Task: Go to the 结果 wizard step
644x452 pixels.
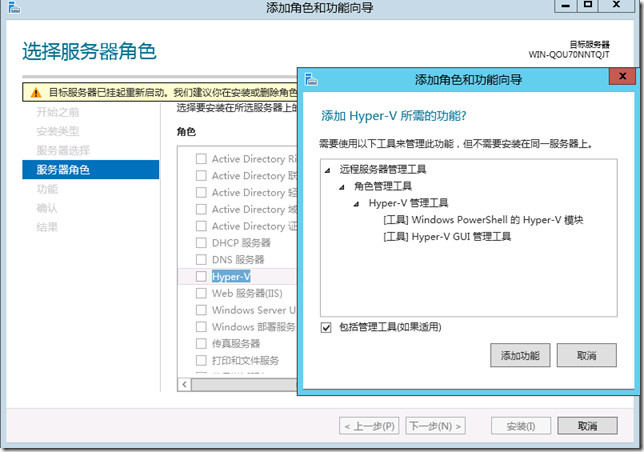Action: tap(47, 227)
